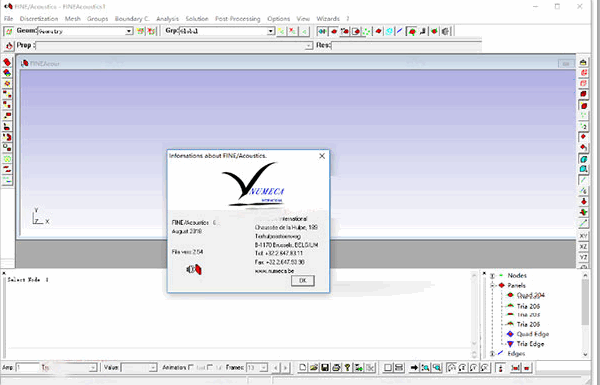Click the XZ view button
Image resolution: width=600 pixels, height=385 pixels.
tap(583, 247)
